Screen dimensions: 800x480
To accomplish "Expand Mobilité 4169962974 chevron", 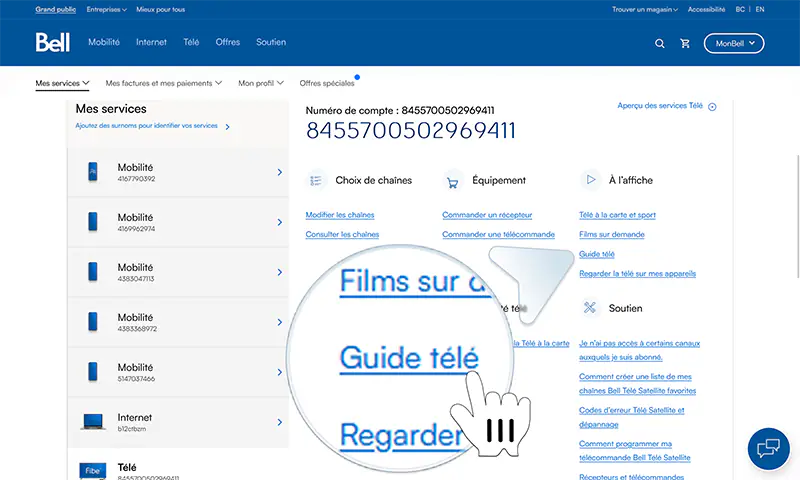I will click(x=280, y=222).
